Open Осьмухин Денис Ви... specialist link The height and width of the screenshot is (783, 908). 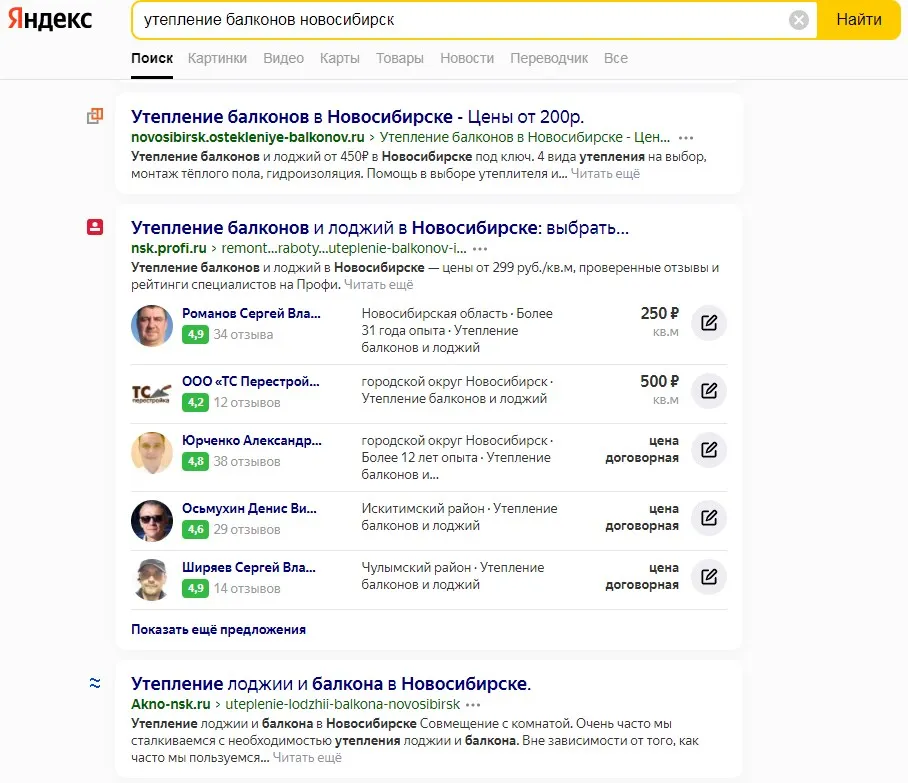pos(250,508)
